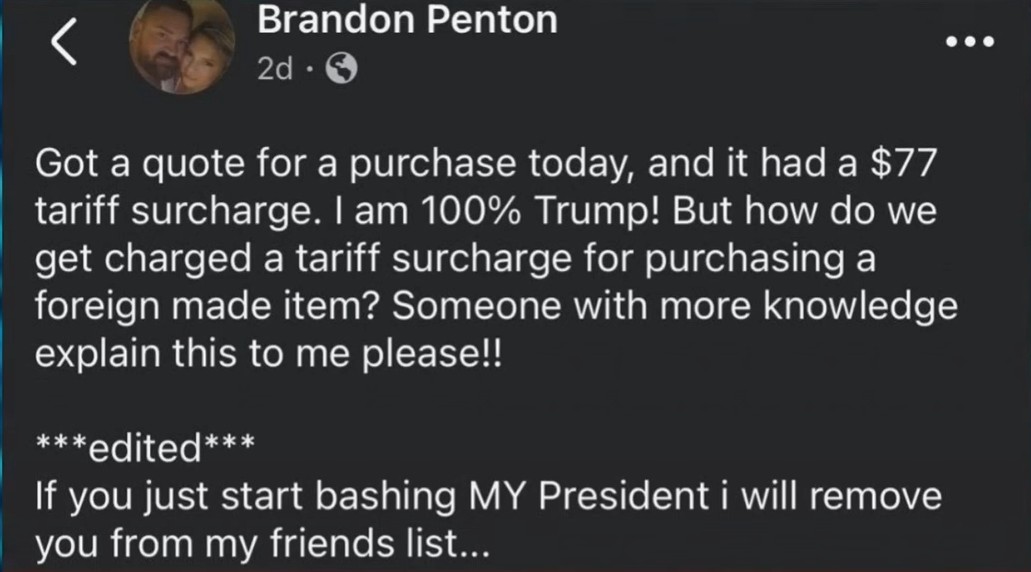Click "get charged a tariff" line start
Screen dimensions: 1031x572
click(209, 260)
